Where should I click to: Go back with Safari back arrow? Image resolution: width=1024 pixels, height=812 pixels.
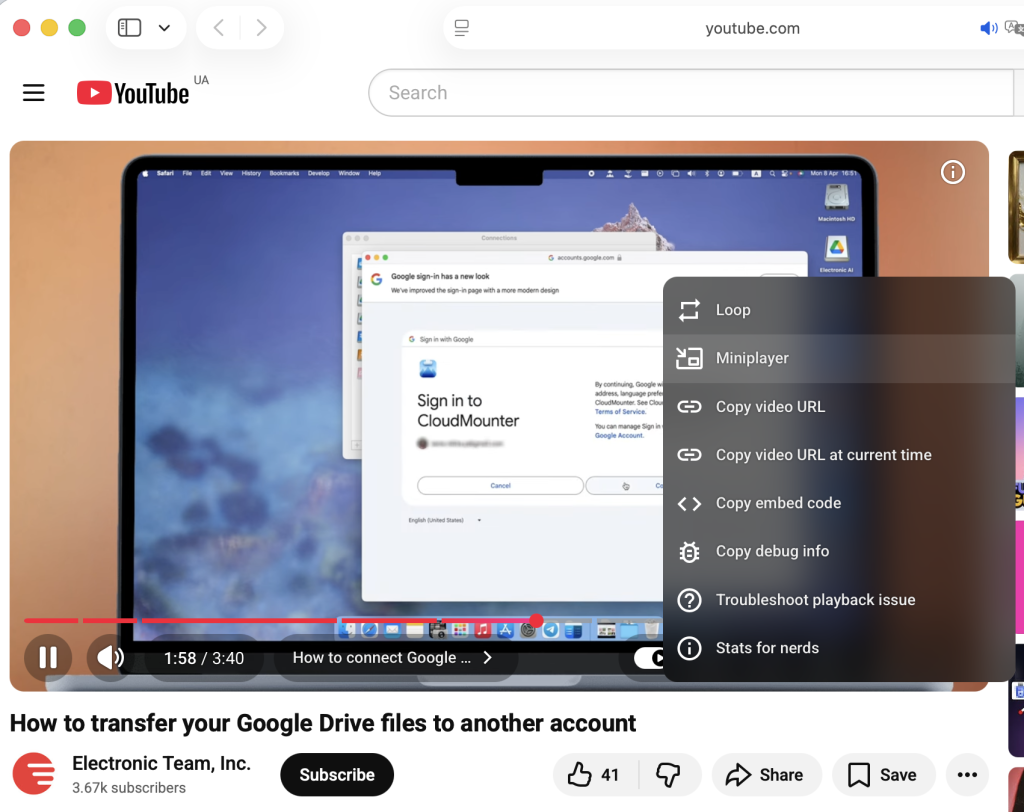pyautogui.click(x=219, y=27)
